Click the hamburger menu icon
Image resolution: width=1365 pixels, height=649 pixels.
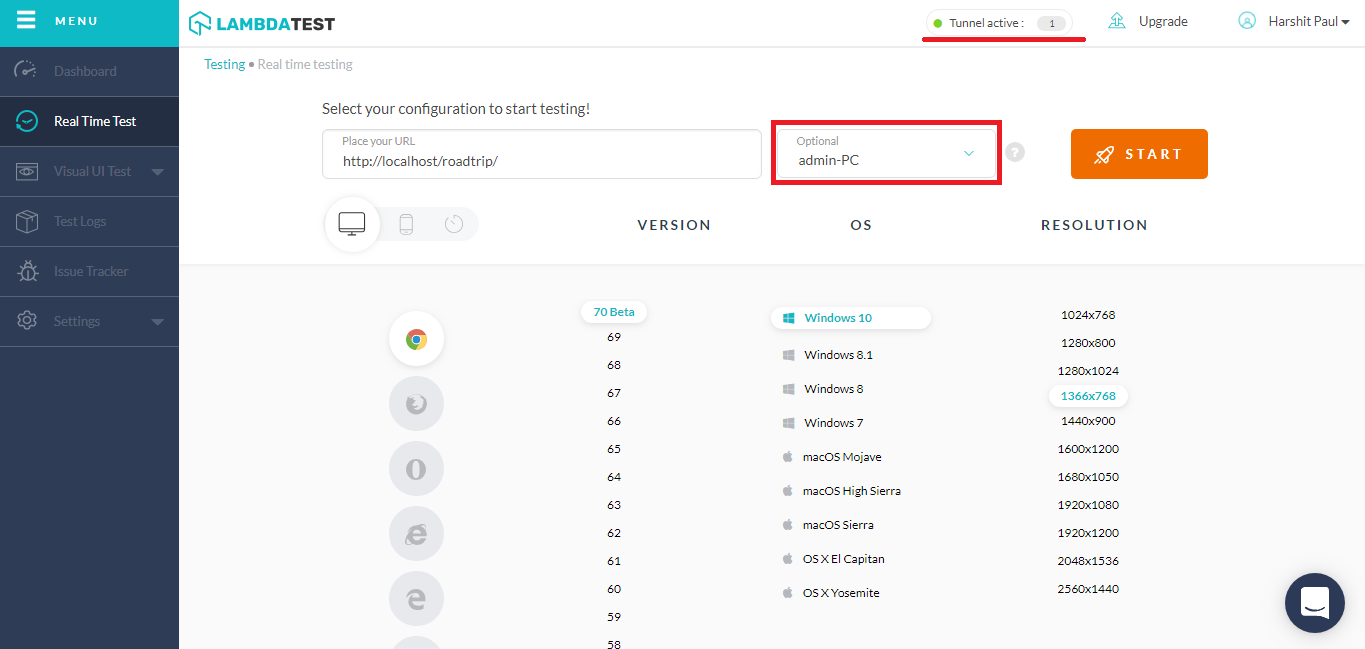(26, 20)
